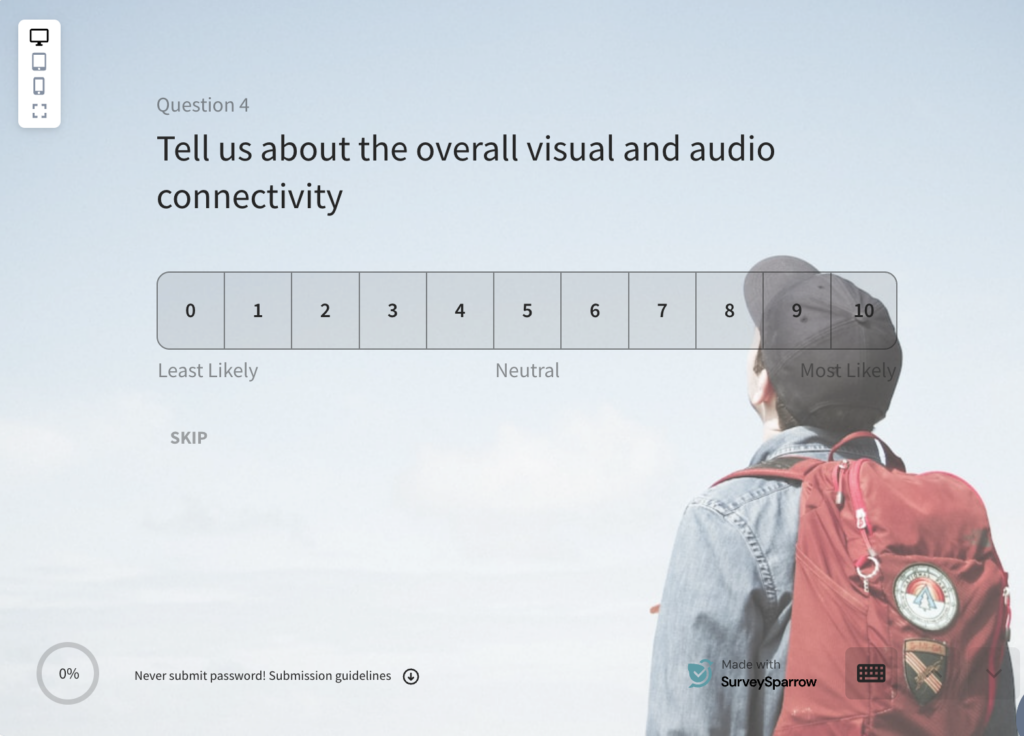Expand the submission guidelines details
Image resolution: width=1024 pixels, height=736 pixels.
click(x=411, y=676)
